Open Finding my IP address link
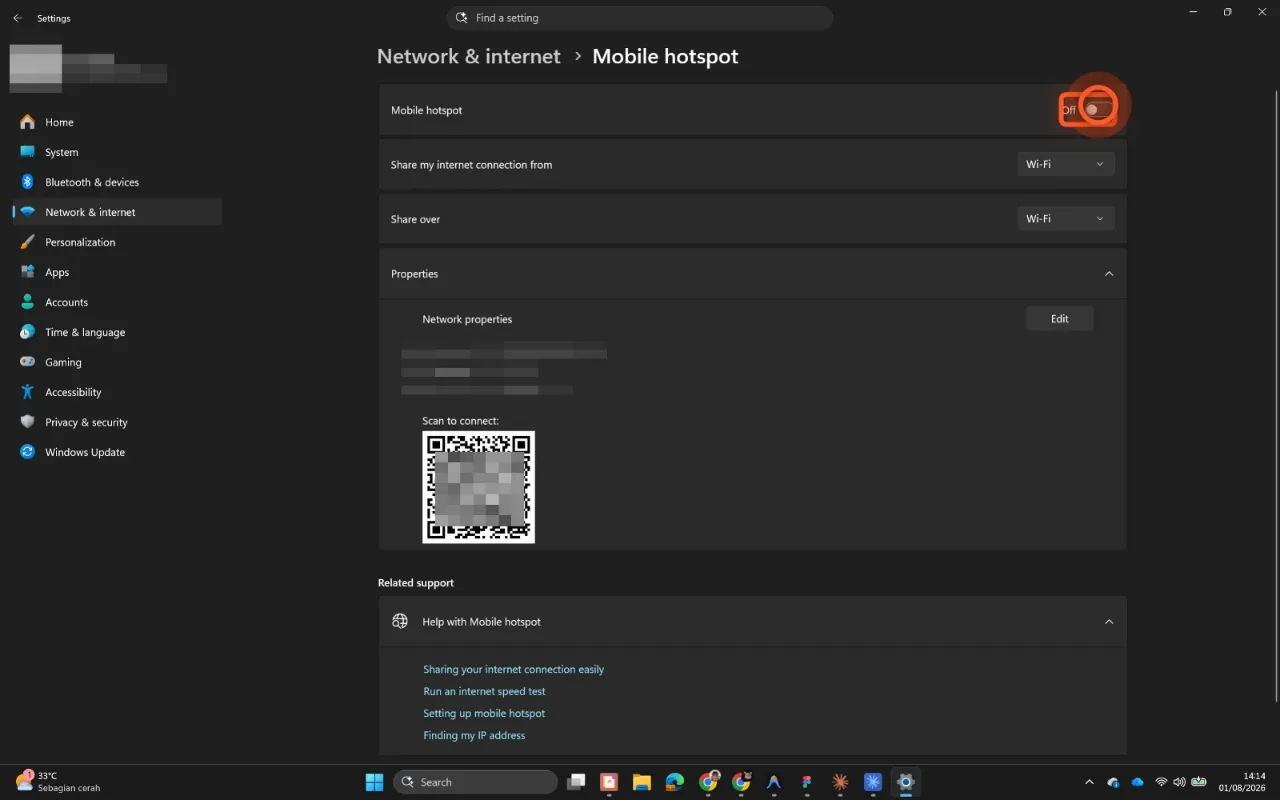 474,736
